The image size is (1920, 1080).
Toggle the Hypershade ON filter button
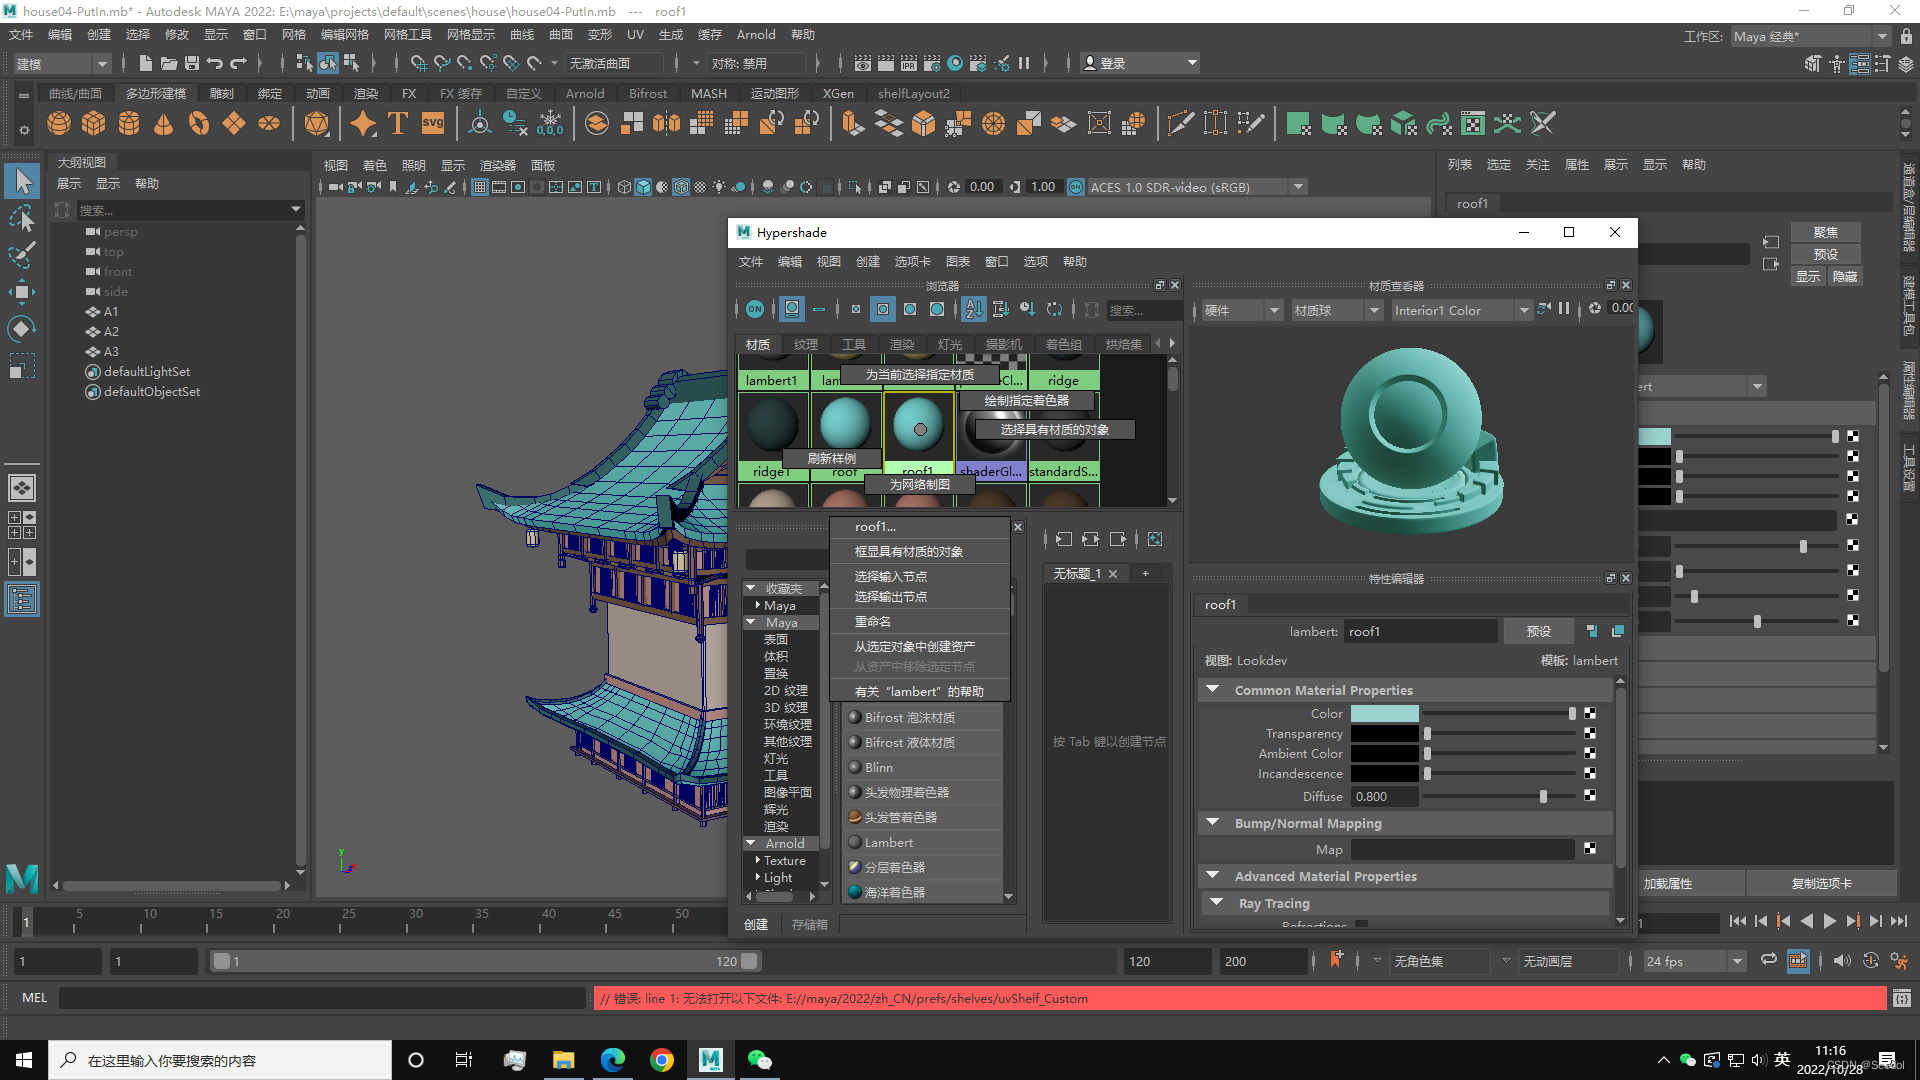tap(755, 310)
